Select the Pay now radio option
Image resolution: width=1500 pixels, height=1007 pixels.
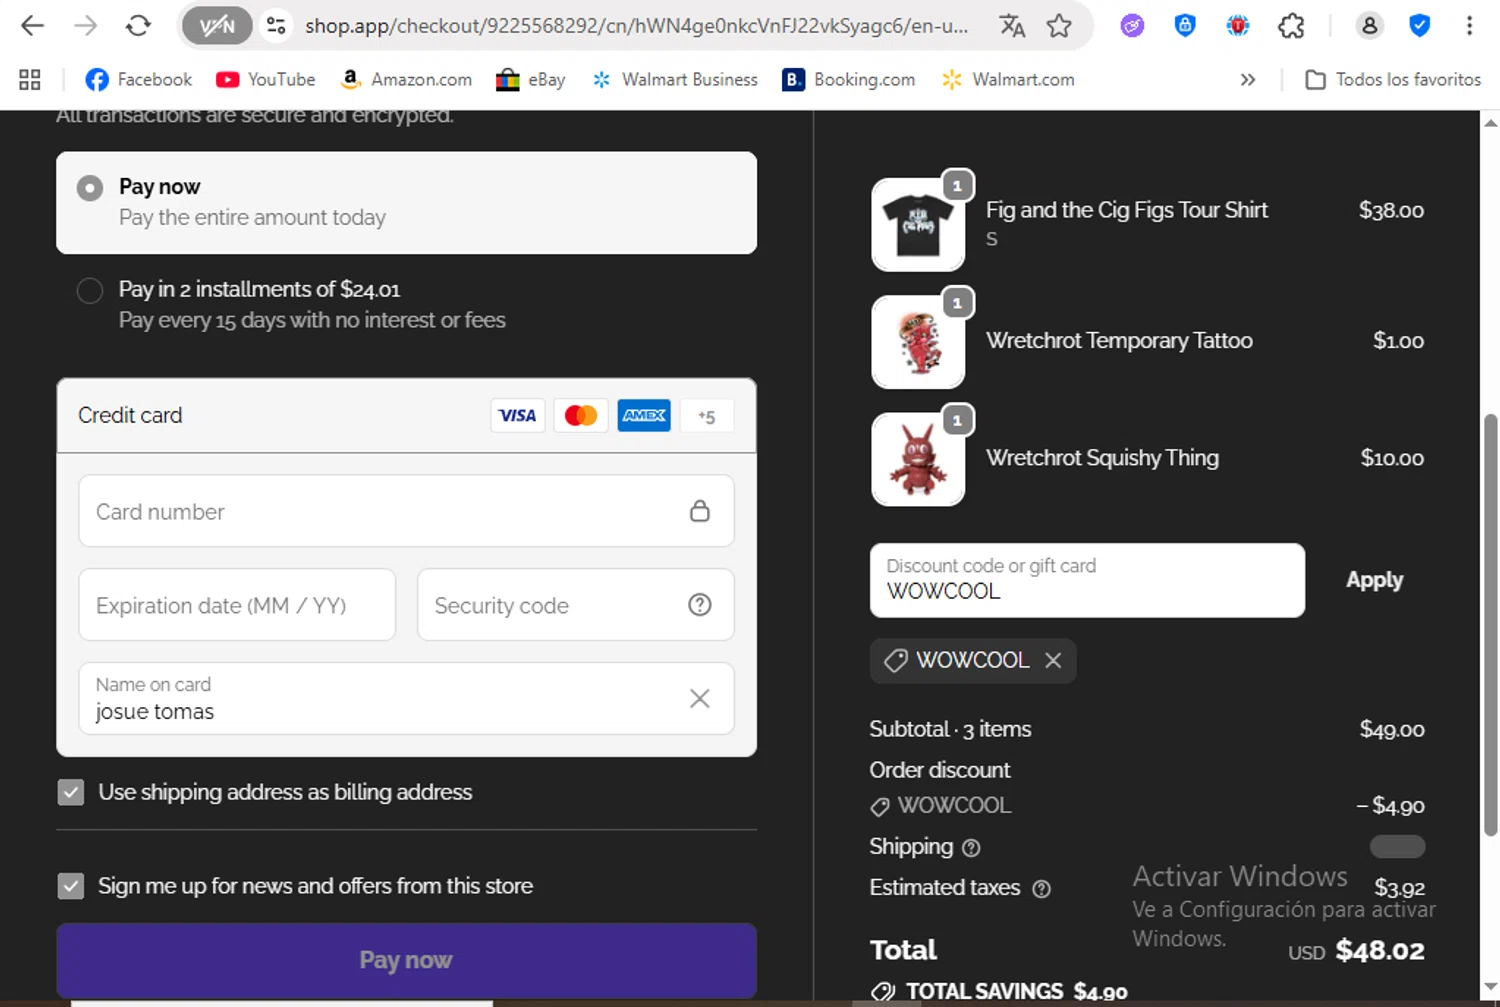point(90,188)
